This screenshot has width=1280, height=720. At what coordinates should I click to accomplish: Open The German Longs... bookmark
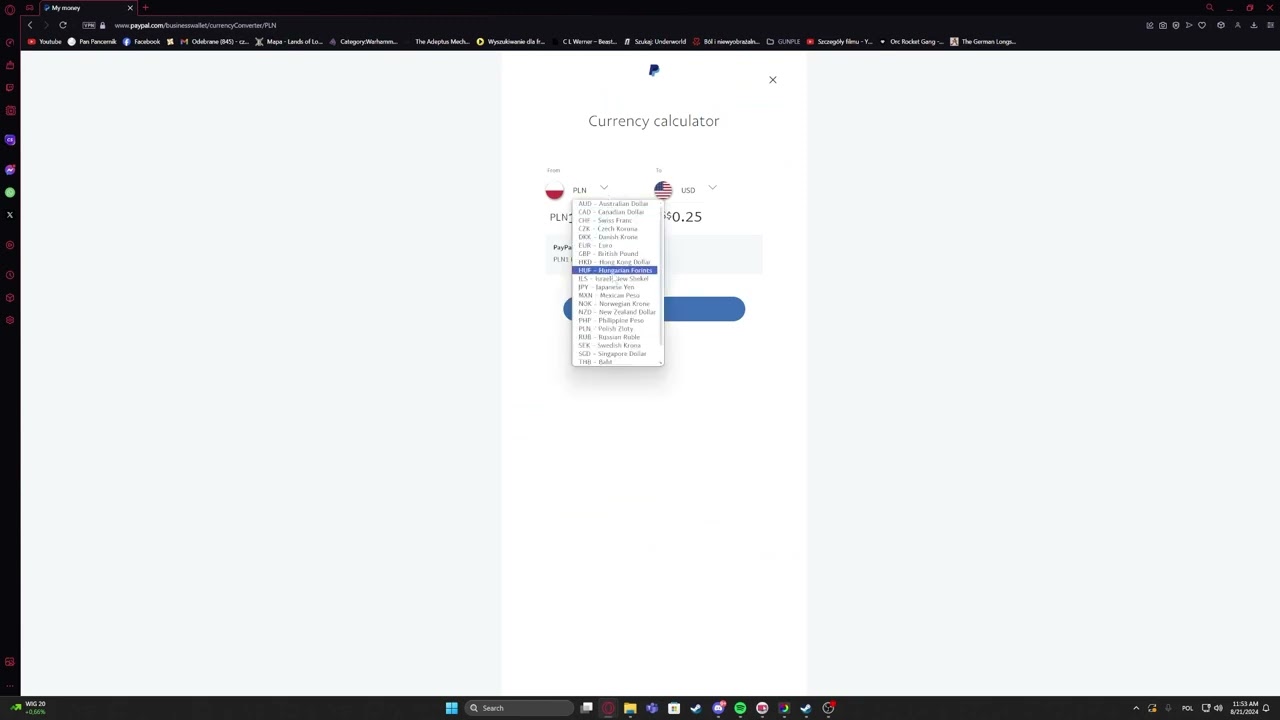point(983,42)
